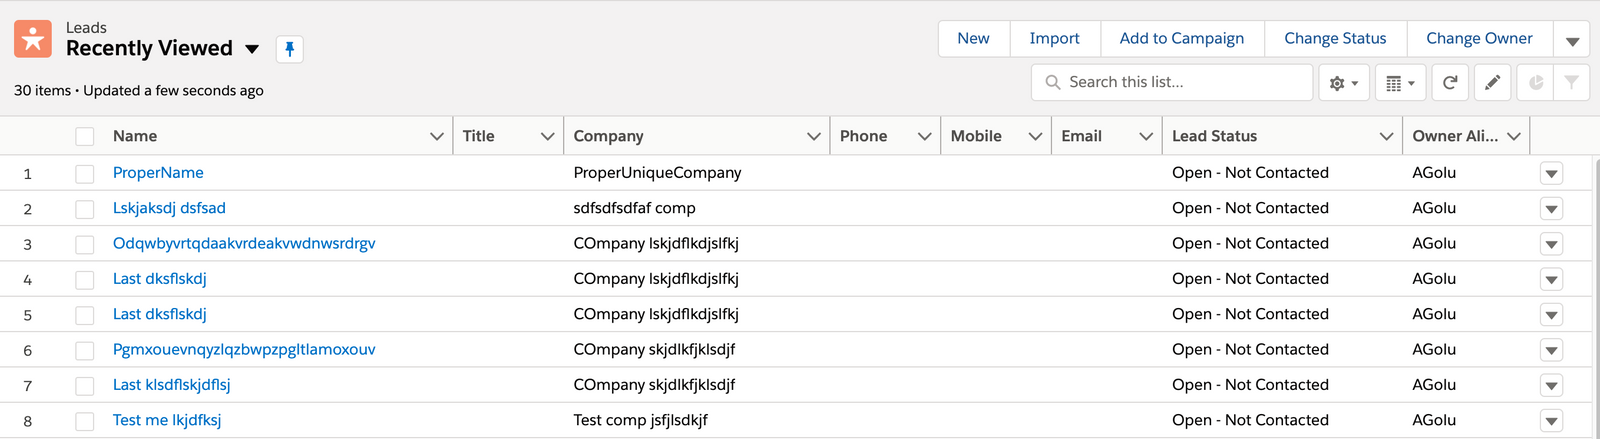1600x439 pixels.
Task: Check the box for ProperName row
Action: (x=85, y=174)
